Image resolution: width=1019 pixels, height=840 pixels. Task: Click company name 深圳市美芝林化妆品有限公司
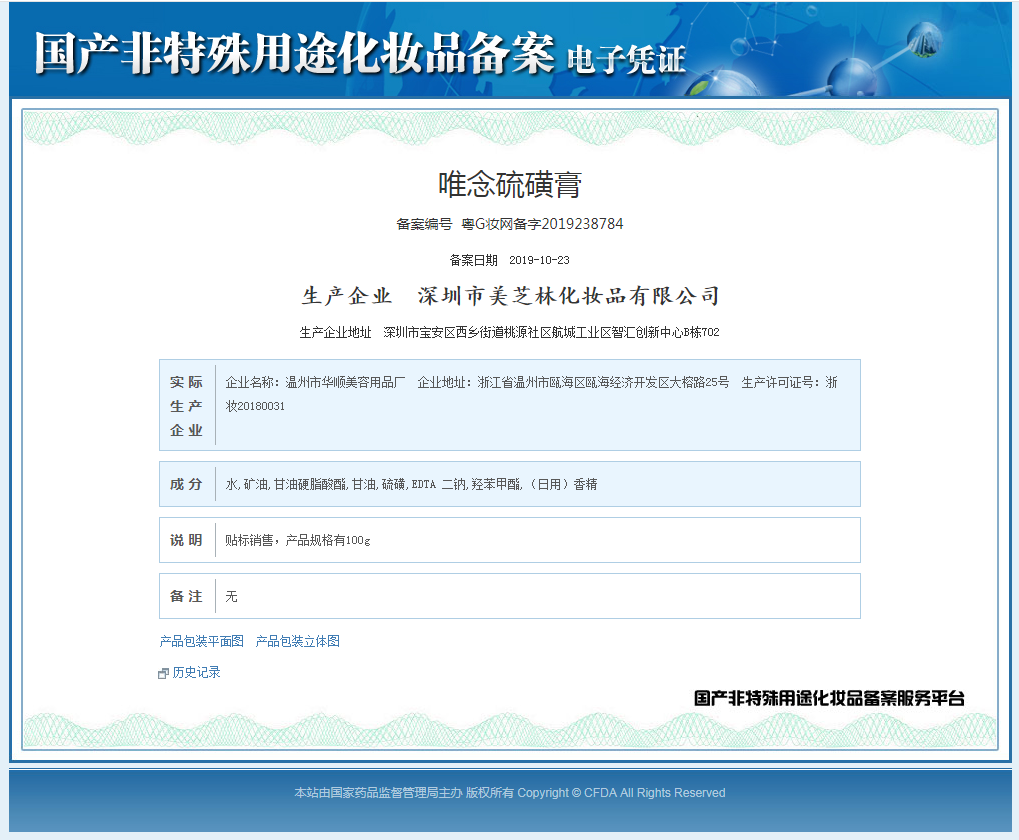569,296
